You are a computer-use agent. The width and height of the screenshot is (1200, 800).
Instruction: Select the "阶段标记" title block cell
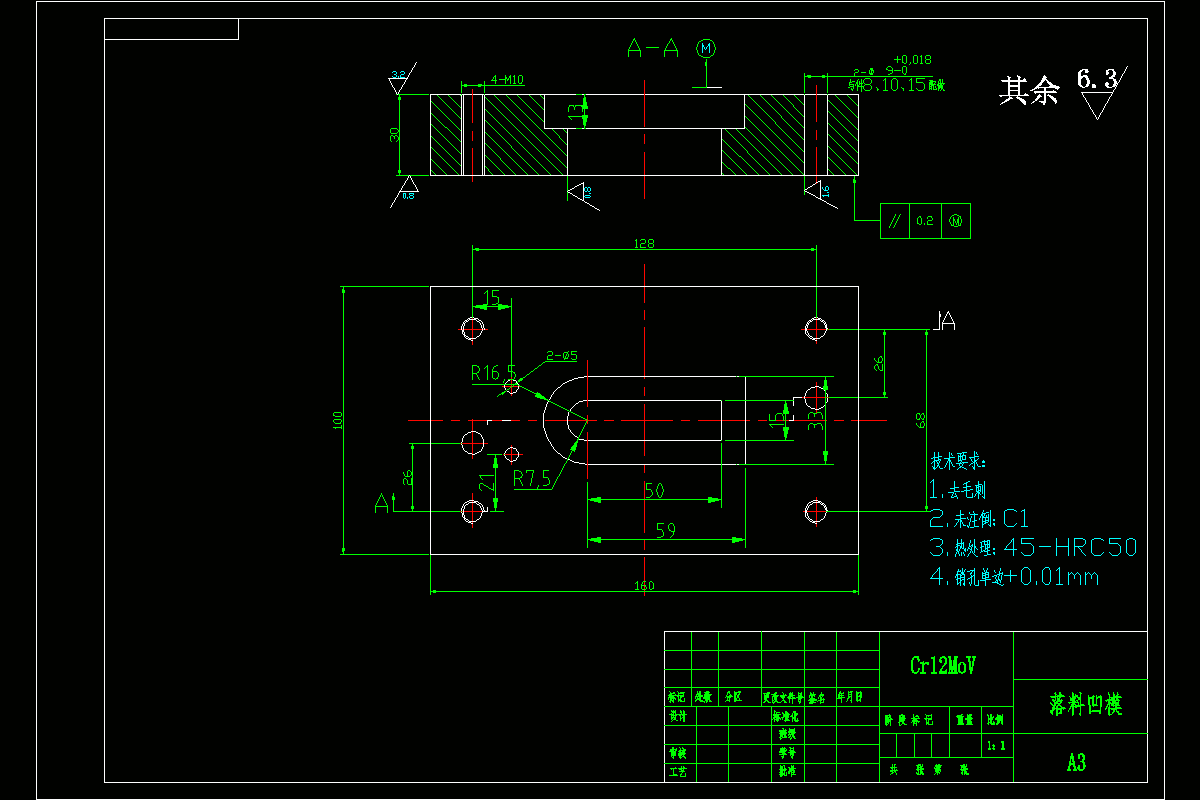pyautogui.click(x=908, y=719)
